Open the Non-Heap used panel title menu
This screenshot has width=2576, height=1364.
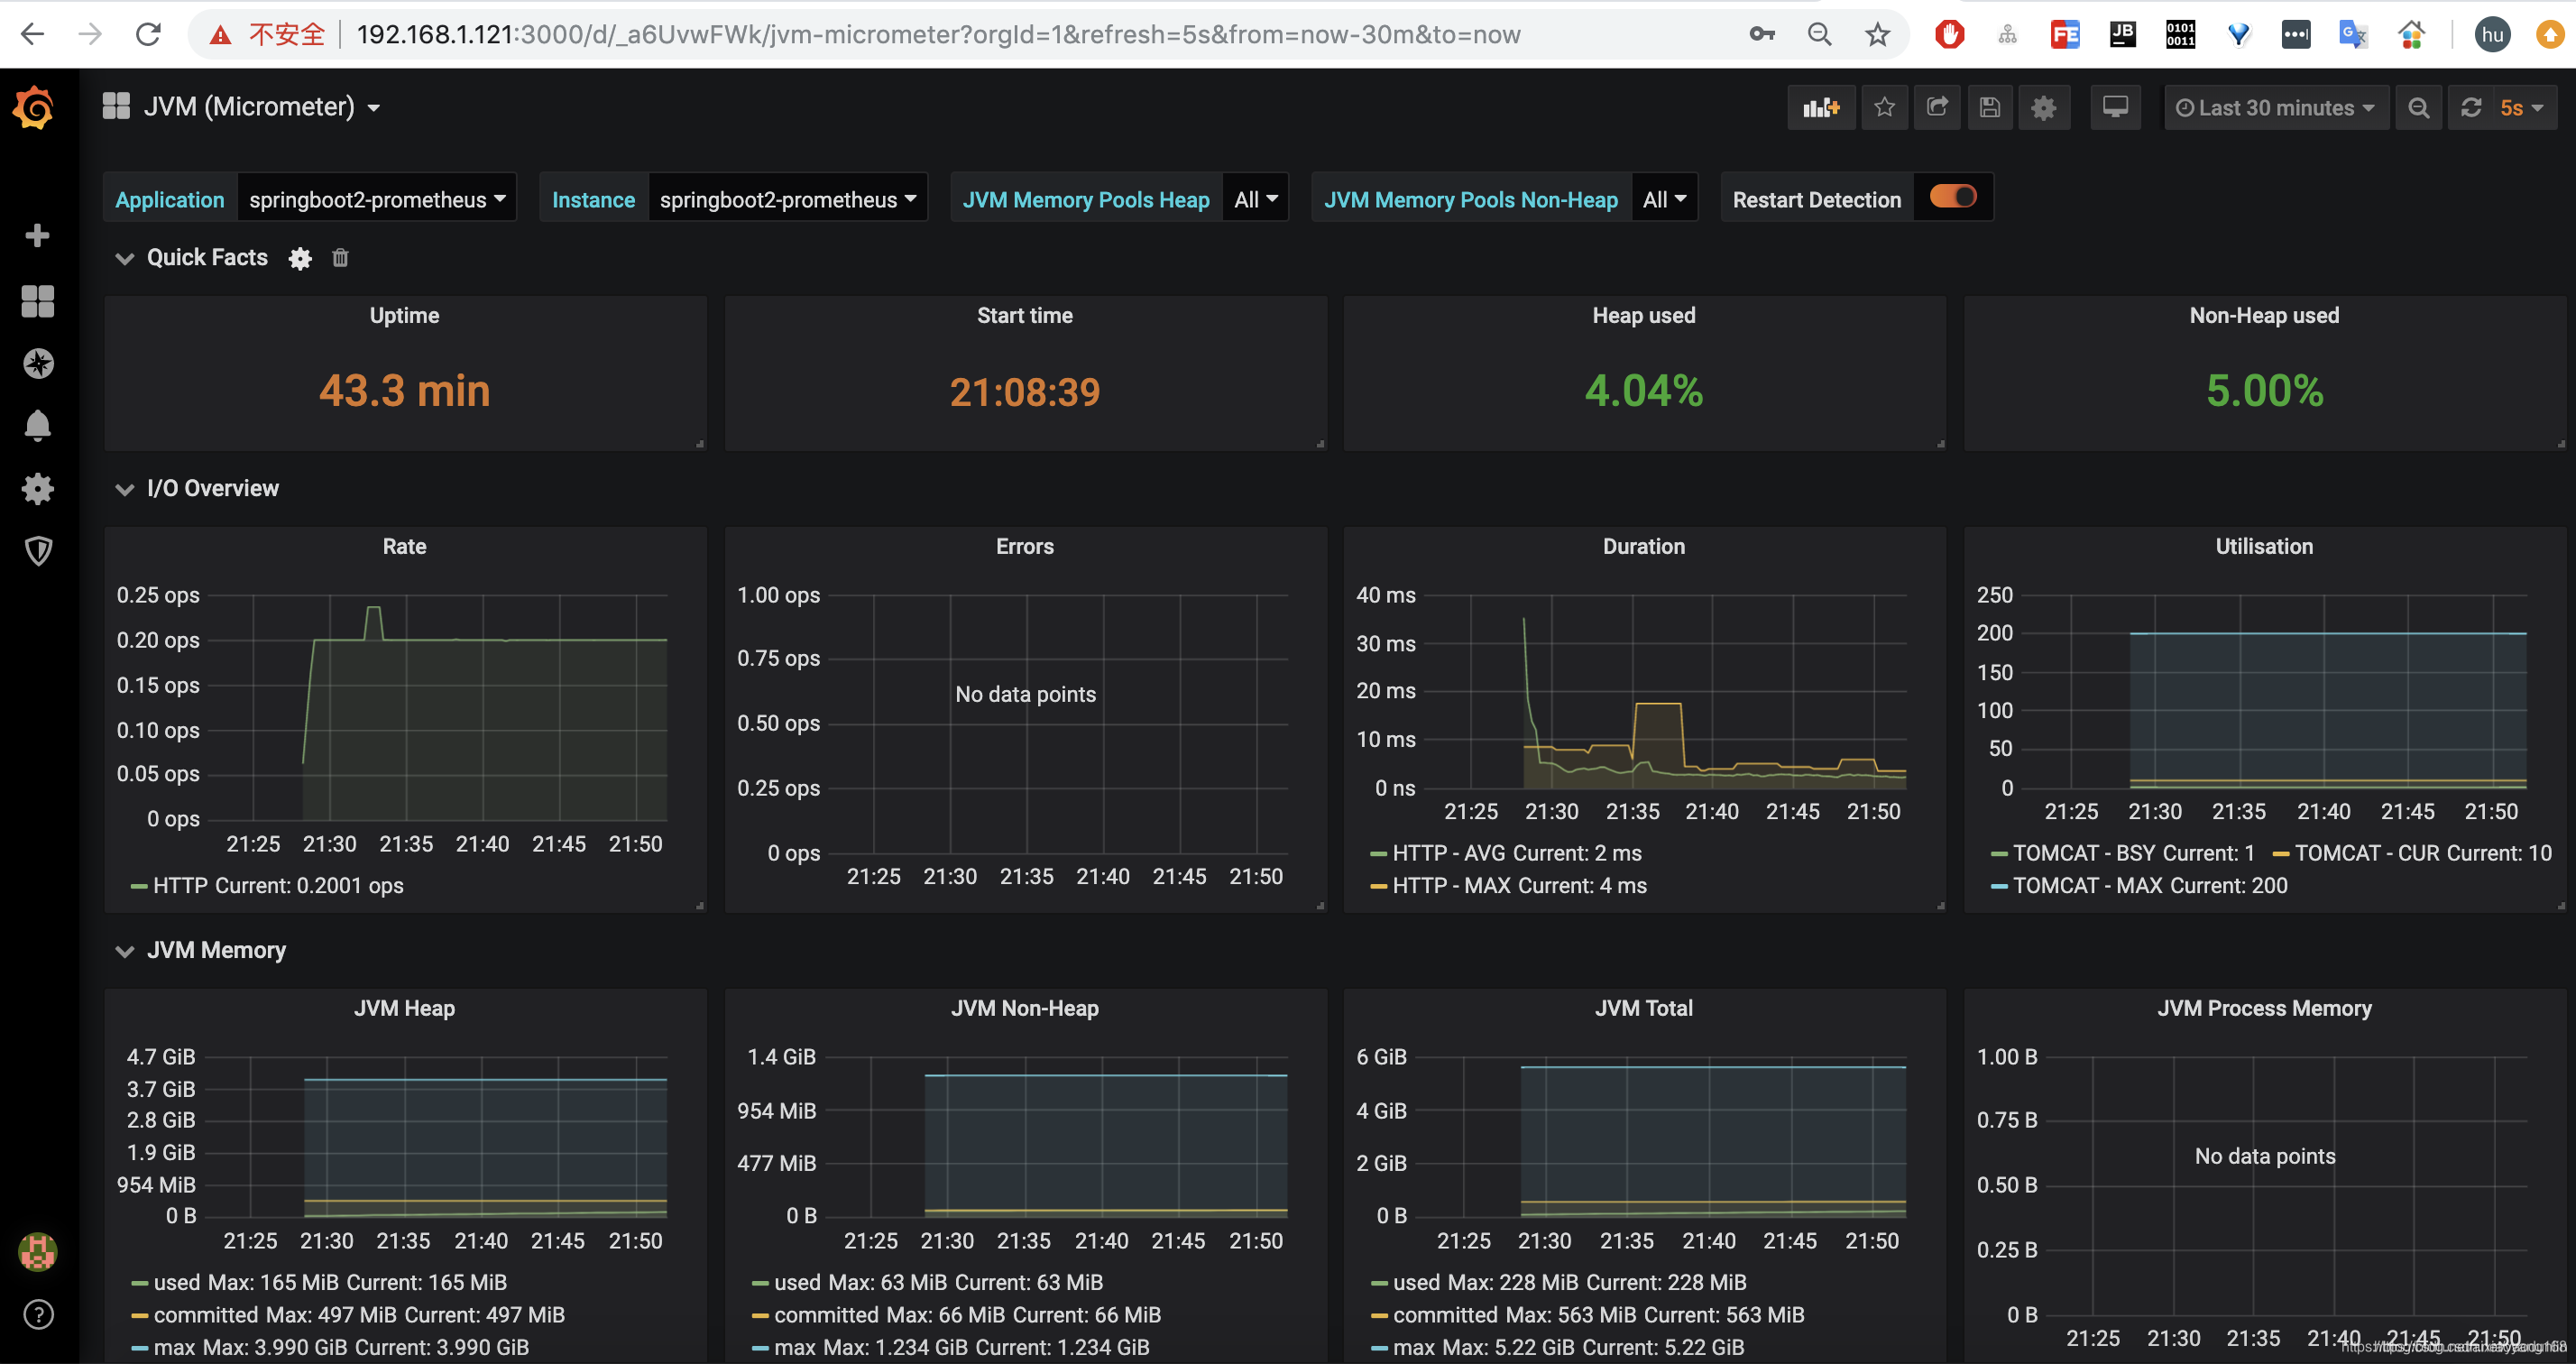[x=2263, y=316]
